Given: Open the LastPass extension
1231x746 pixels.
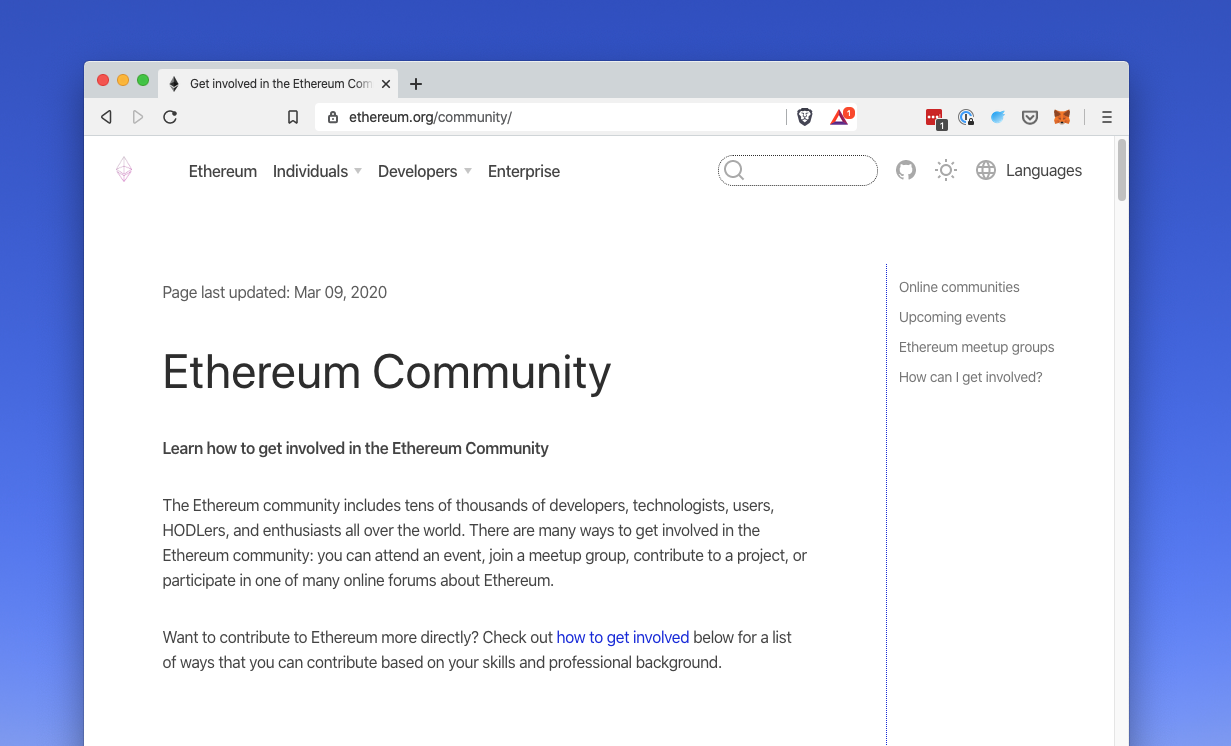Looking at the screenshot, I should tap(934, 117).
